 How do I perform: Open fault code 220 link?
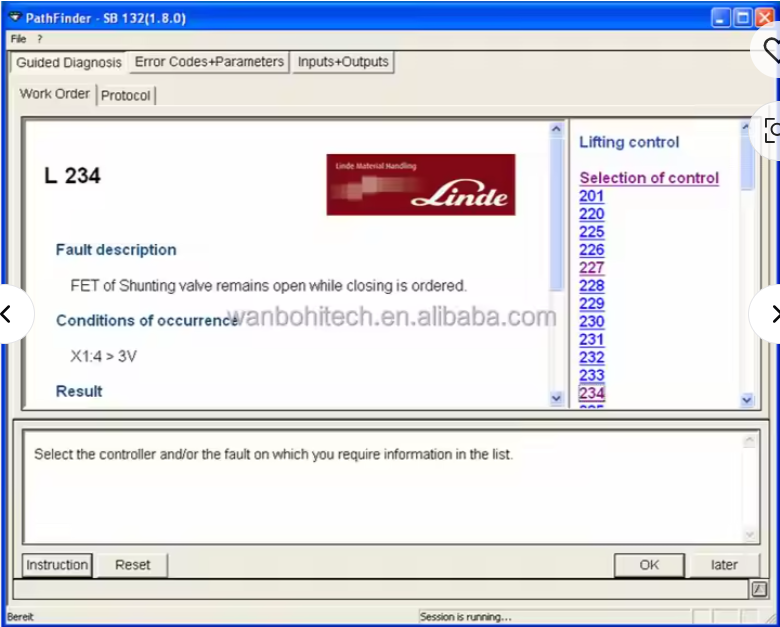(591, 214)
